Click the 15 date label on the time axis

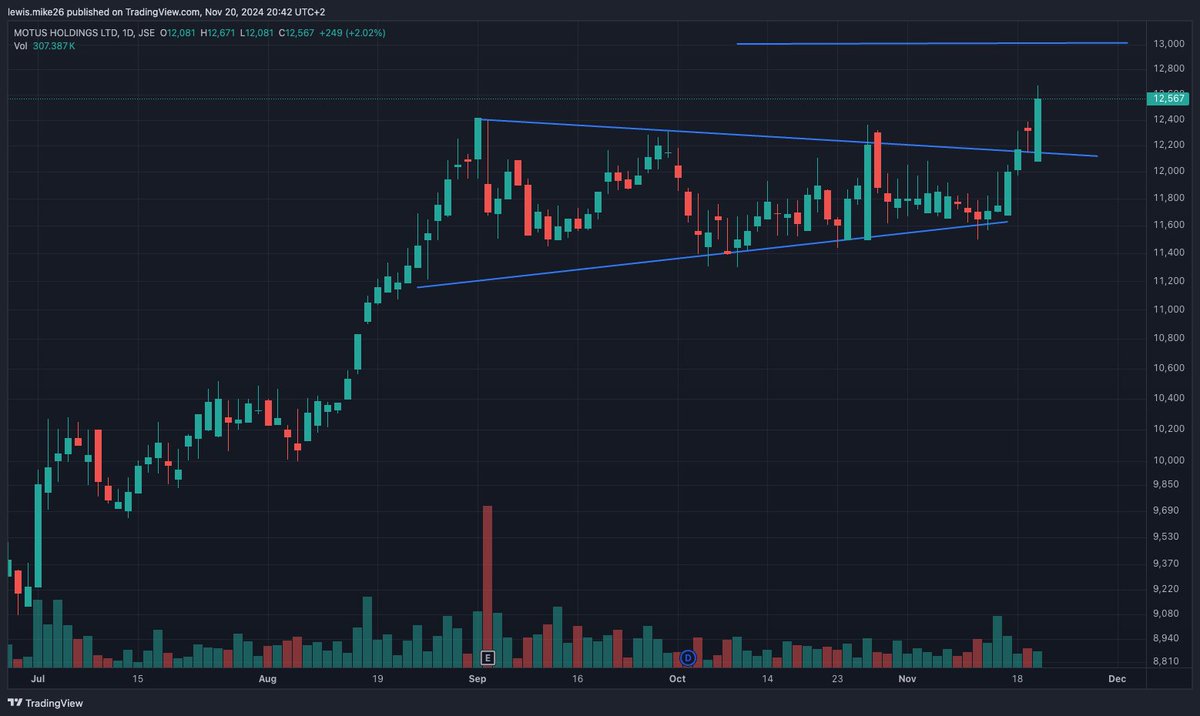tap(137, 679)
